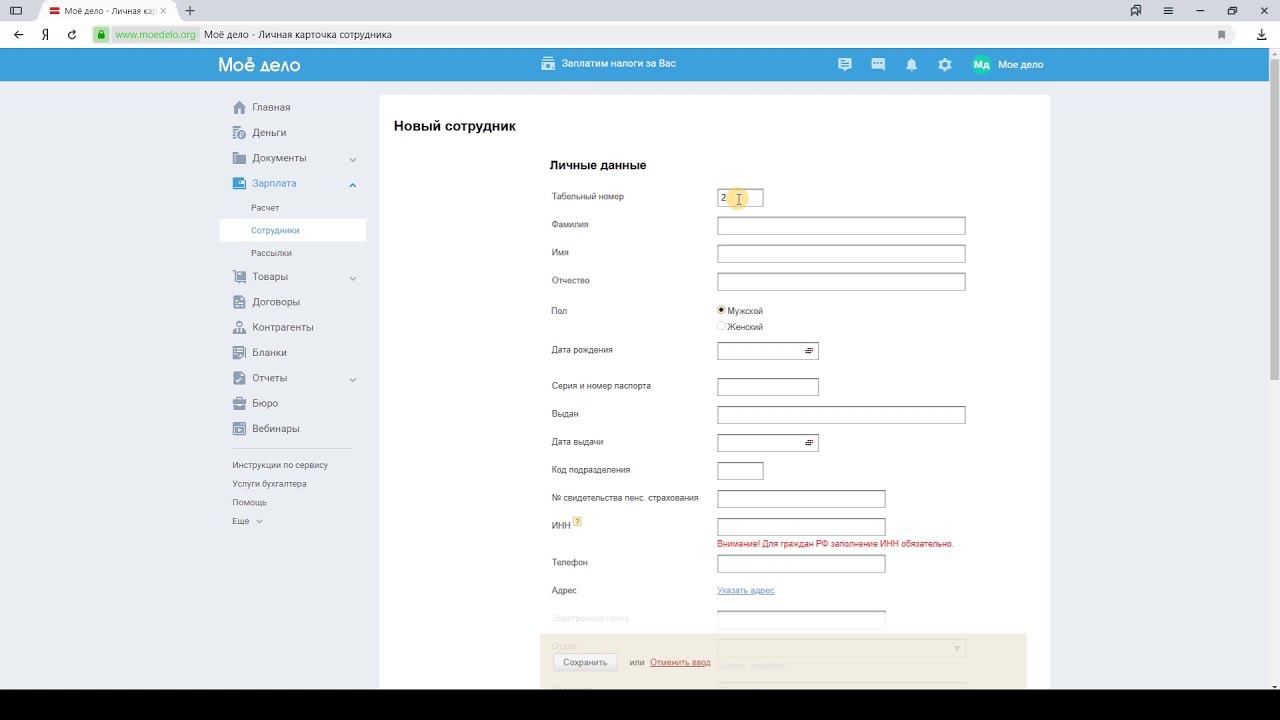1280x720 pixels.
Task: Open the Дата выдачи calendar picker
Action: tap(809, 442)
